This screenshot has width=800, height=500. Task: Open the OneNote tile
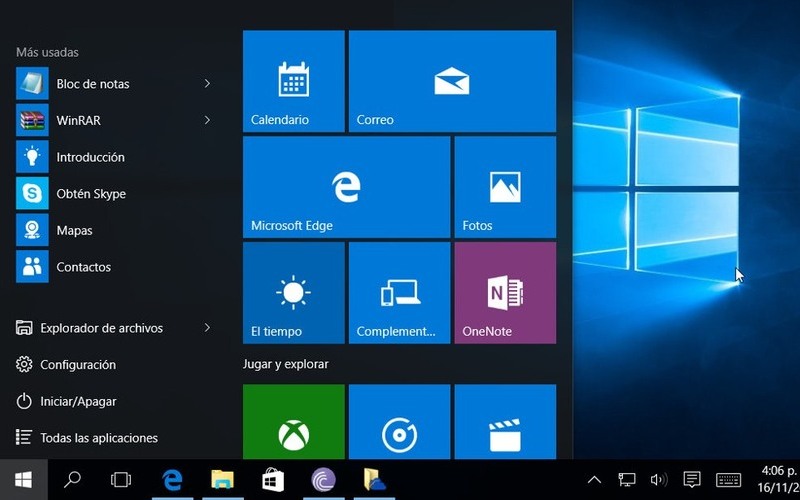505,293
